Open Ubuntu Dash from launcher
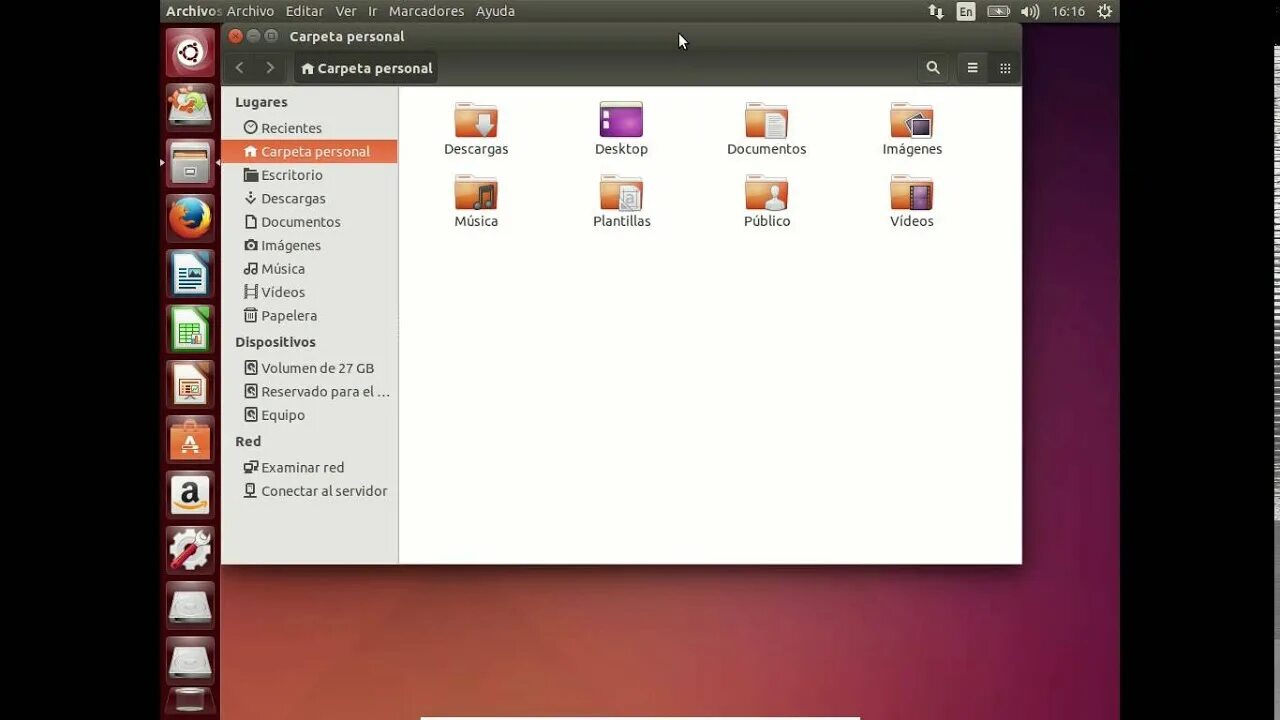 (x=190, y=52)
